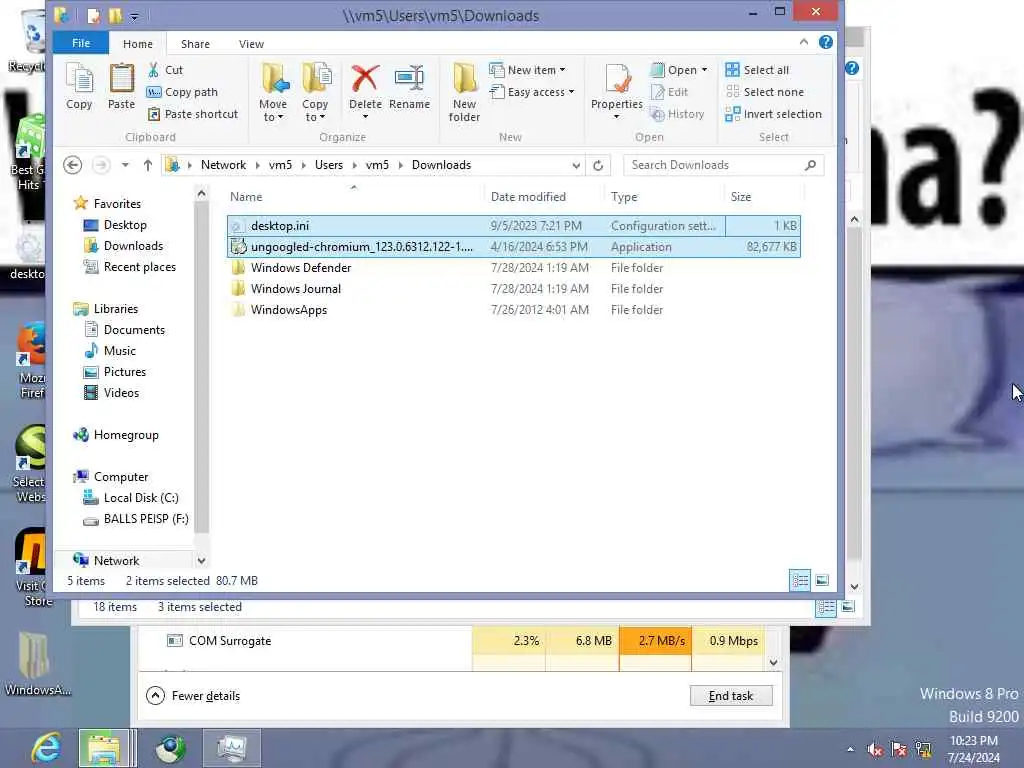This screenshot has width=1024, height=768.
Task: Expand the Open button dropdown arrow
Action: (x=704, y=70)
